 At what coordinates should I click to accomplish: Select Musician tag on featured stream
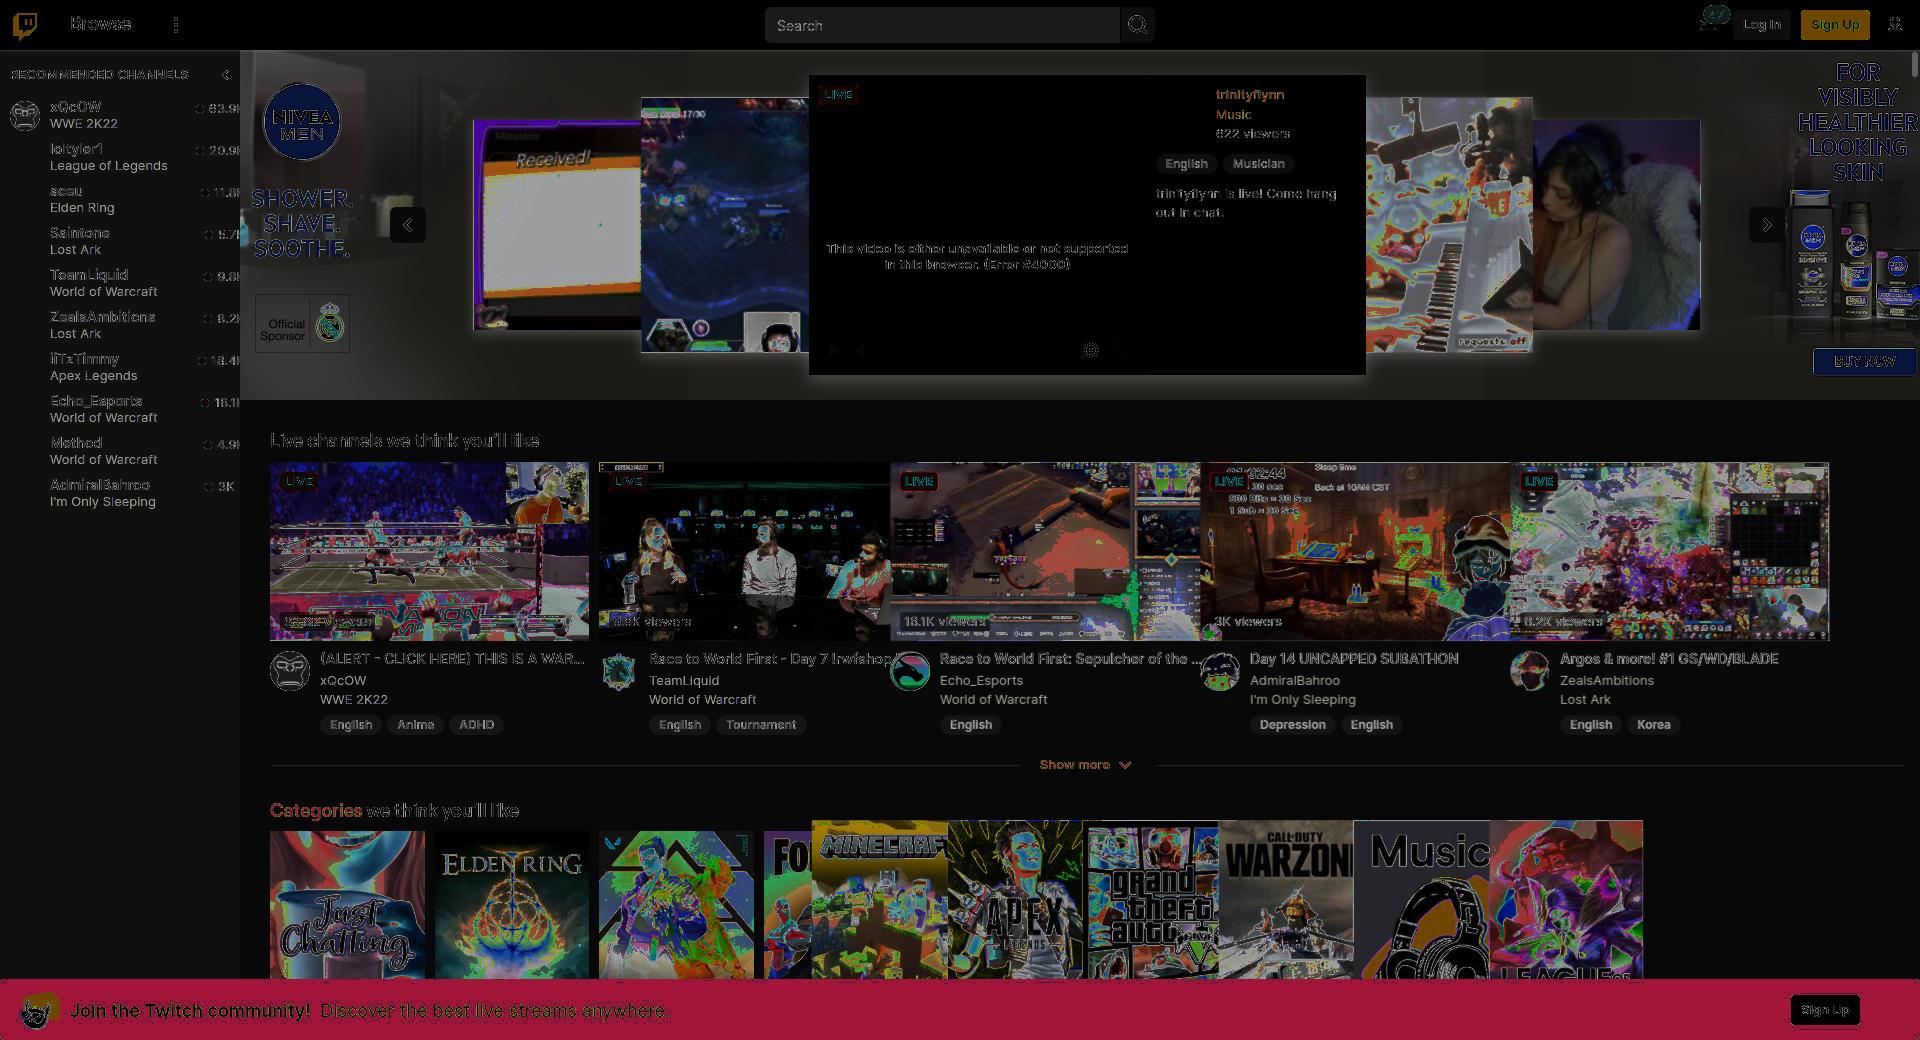[x=1258, y=164]
